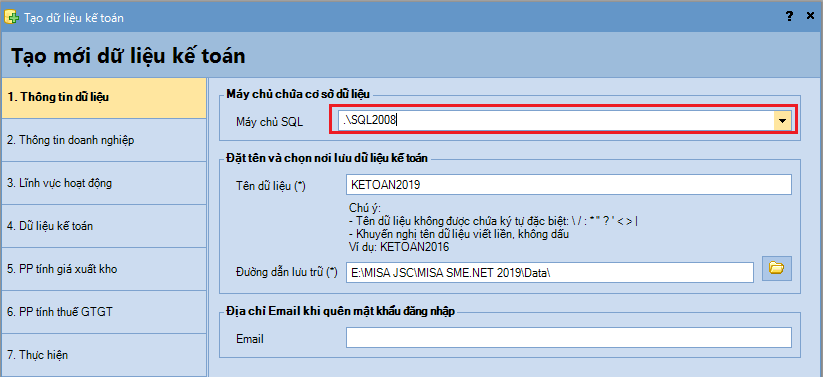Select step 1. Thông tin dữ liệu

click(104, 97)
